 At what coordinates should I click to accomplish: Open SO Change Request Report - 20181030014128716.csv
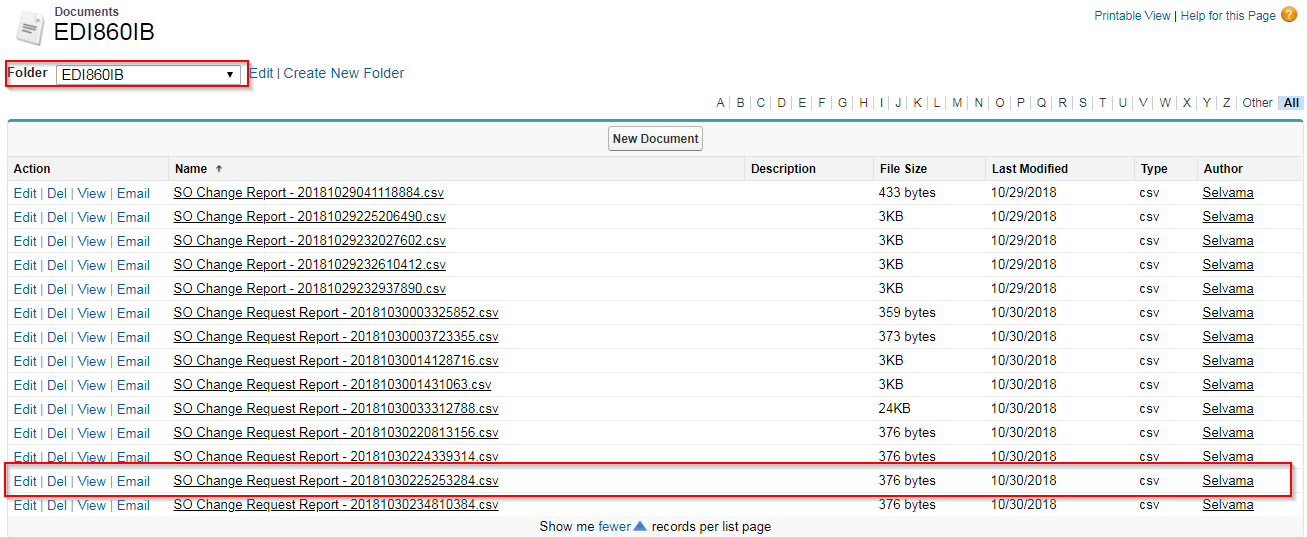coord(336,360)
